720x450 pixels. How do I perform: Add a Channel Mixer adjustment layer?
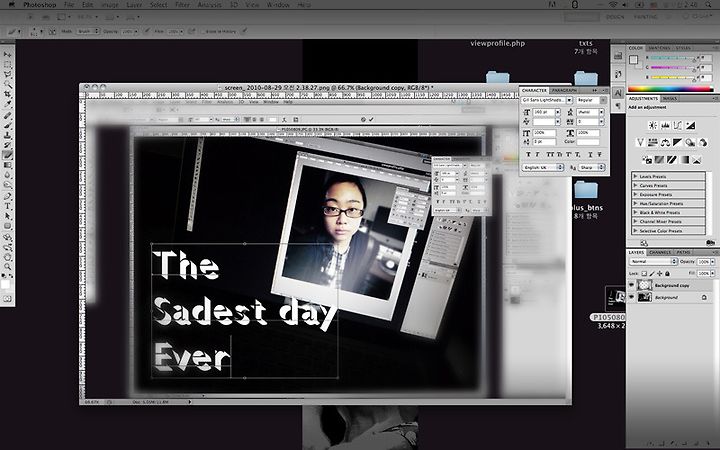coord(703,142)
